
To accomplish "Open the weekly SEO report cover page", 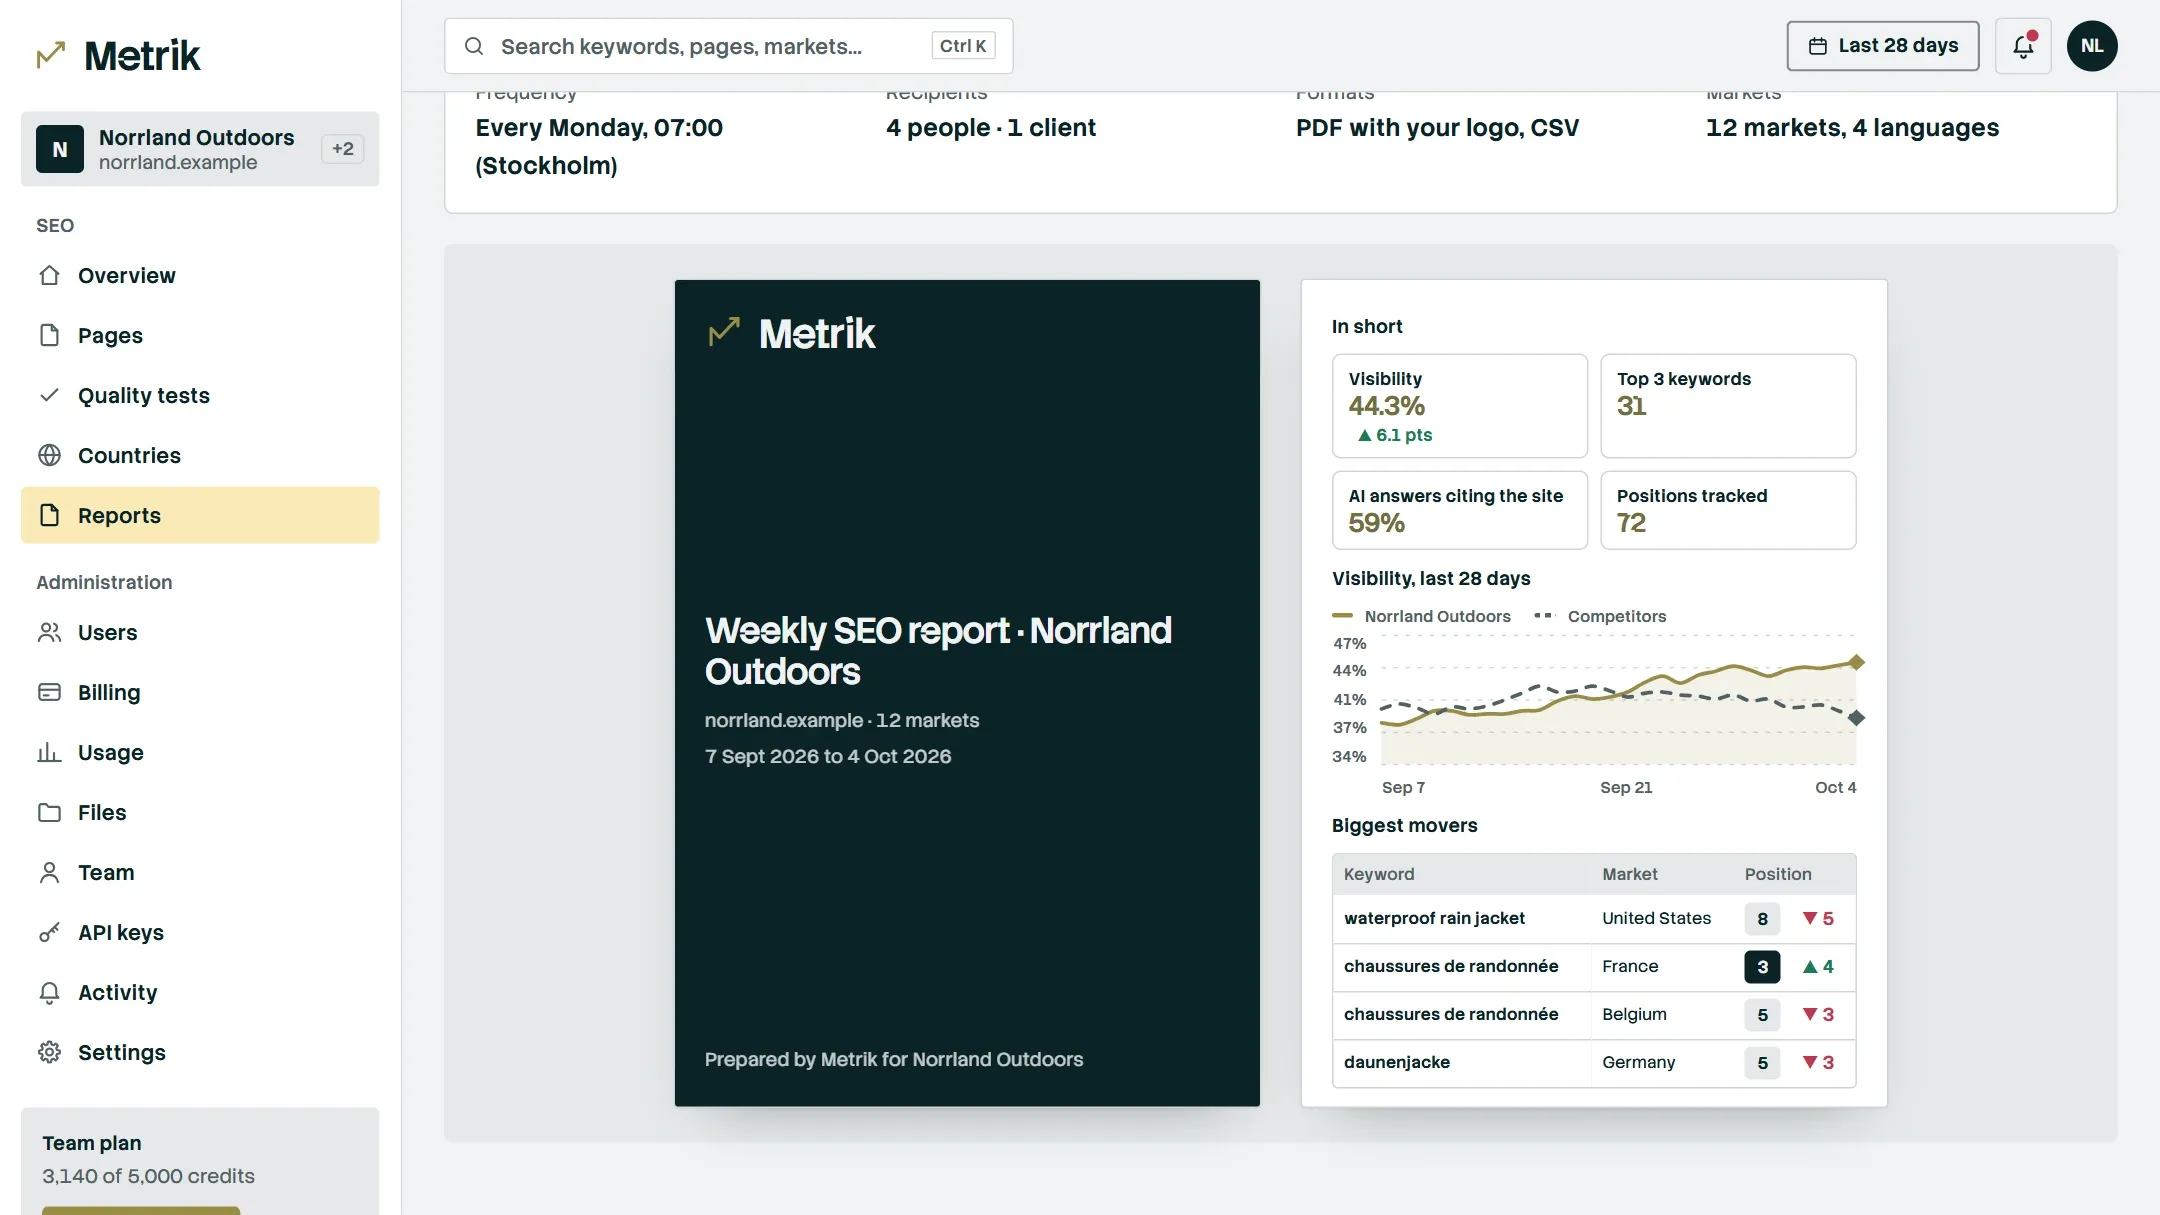I will (967, 693).
